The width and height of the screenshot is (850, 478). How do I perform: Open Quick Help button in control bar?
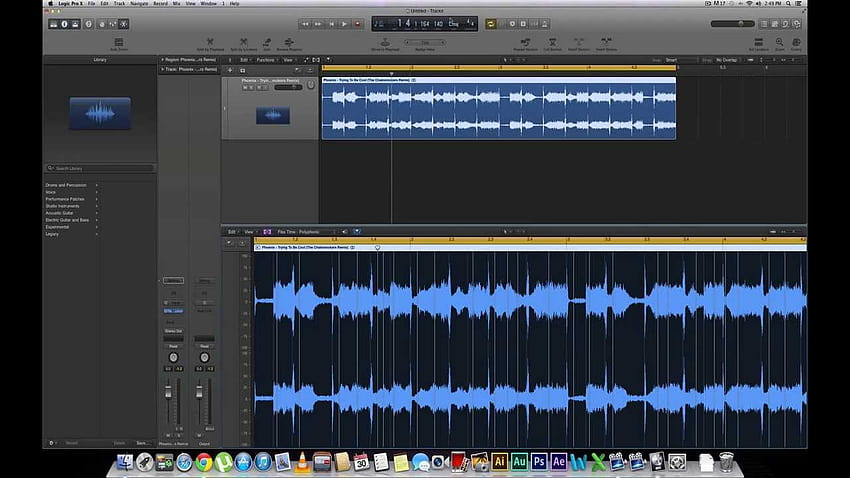tap(88, 24)
